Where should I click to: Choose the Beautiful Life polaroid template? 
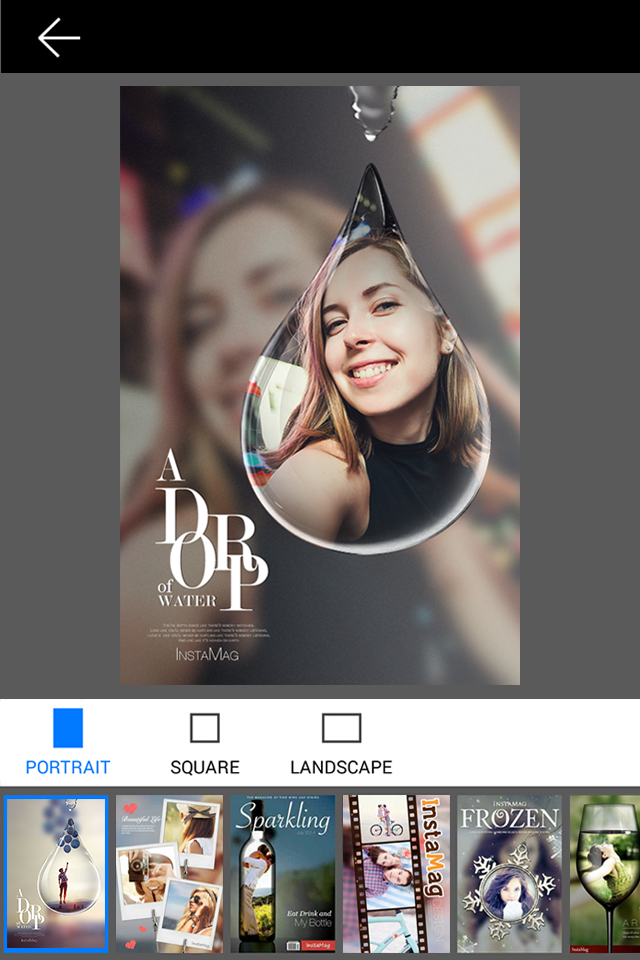tap(170, 874)
